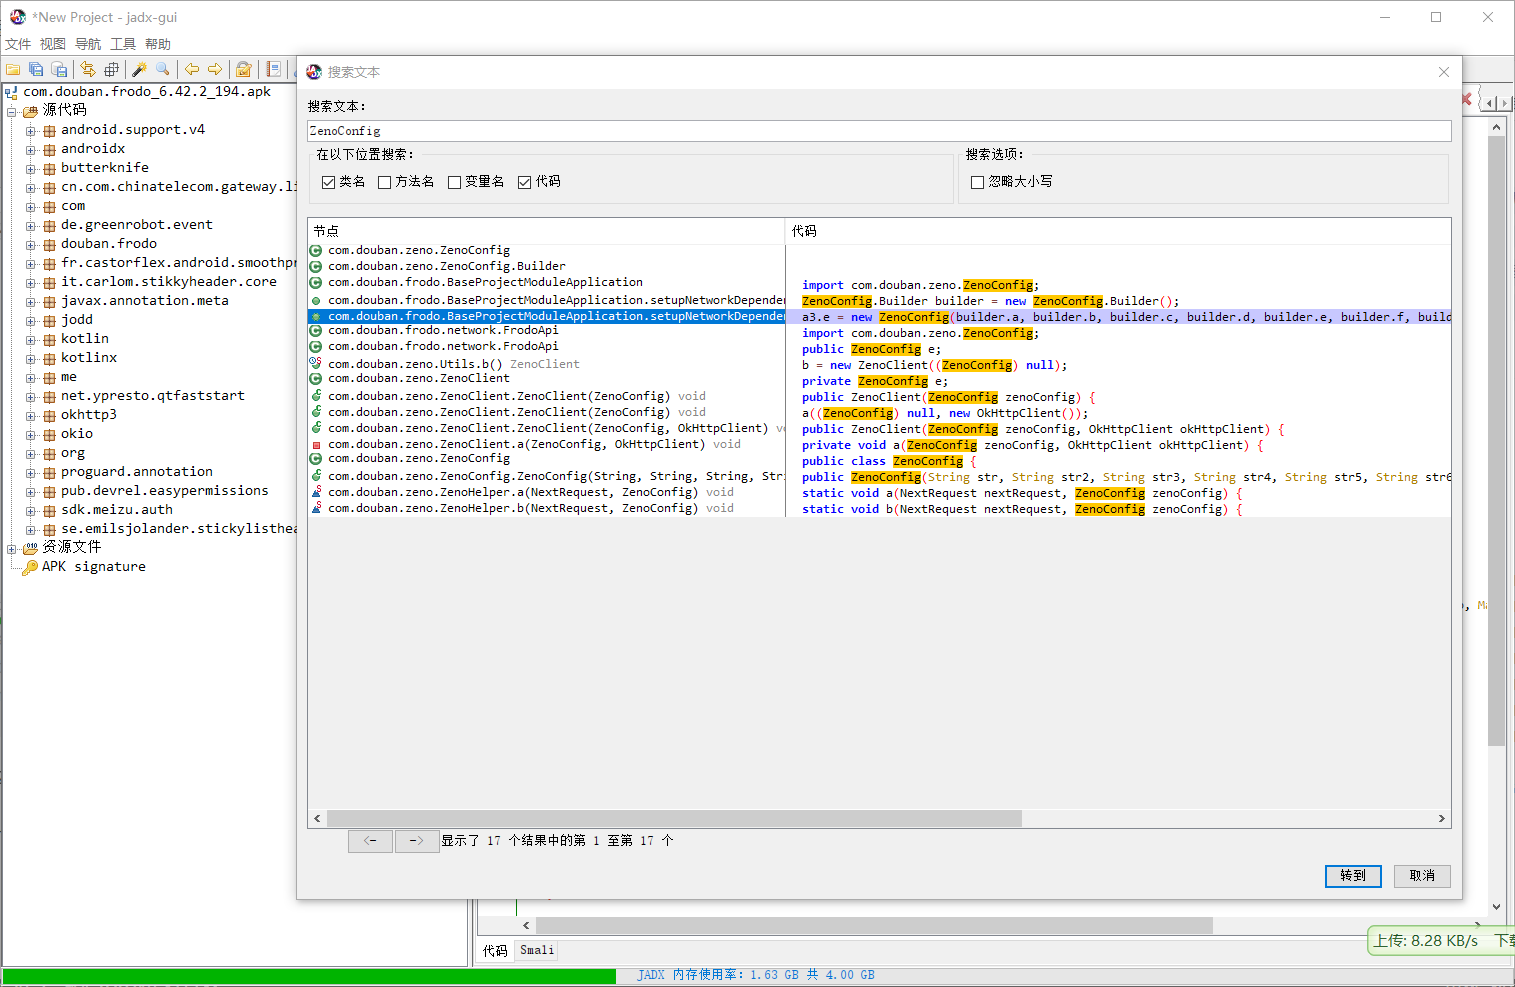
Task: Collapse the 源代码 tree node
Action: point(12,111)
